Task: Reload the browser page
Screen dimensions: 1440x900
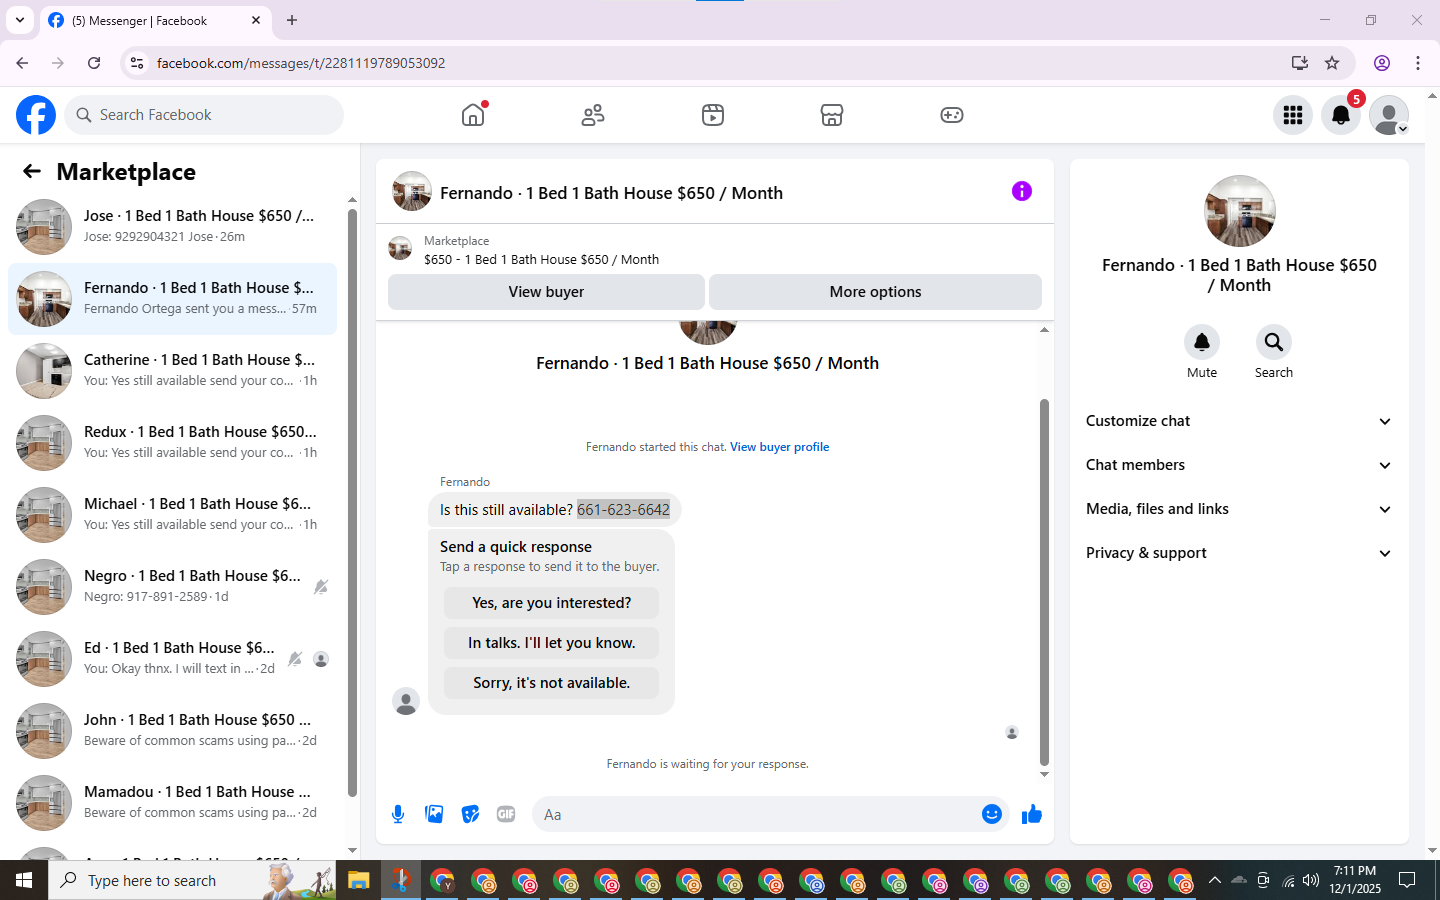Action: (x=94, y=63)
